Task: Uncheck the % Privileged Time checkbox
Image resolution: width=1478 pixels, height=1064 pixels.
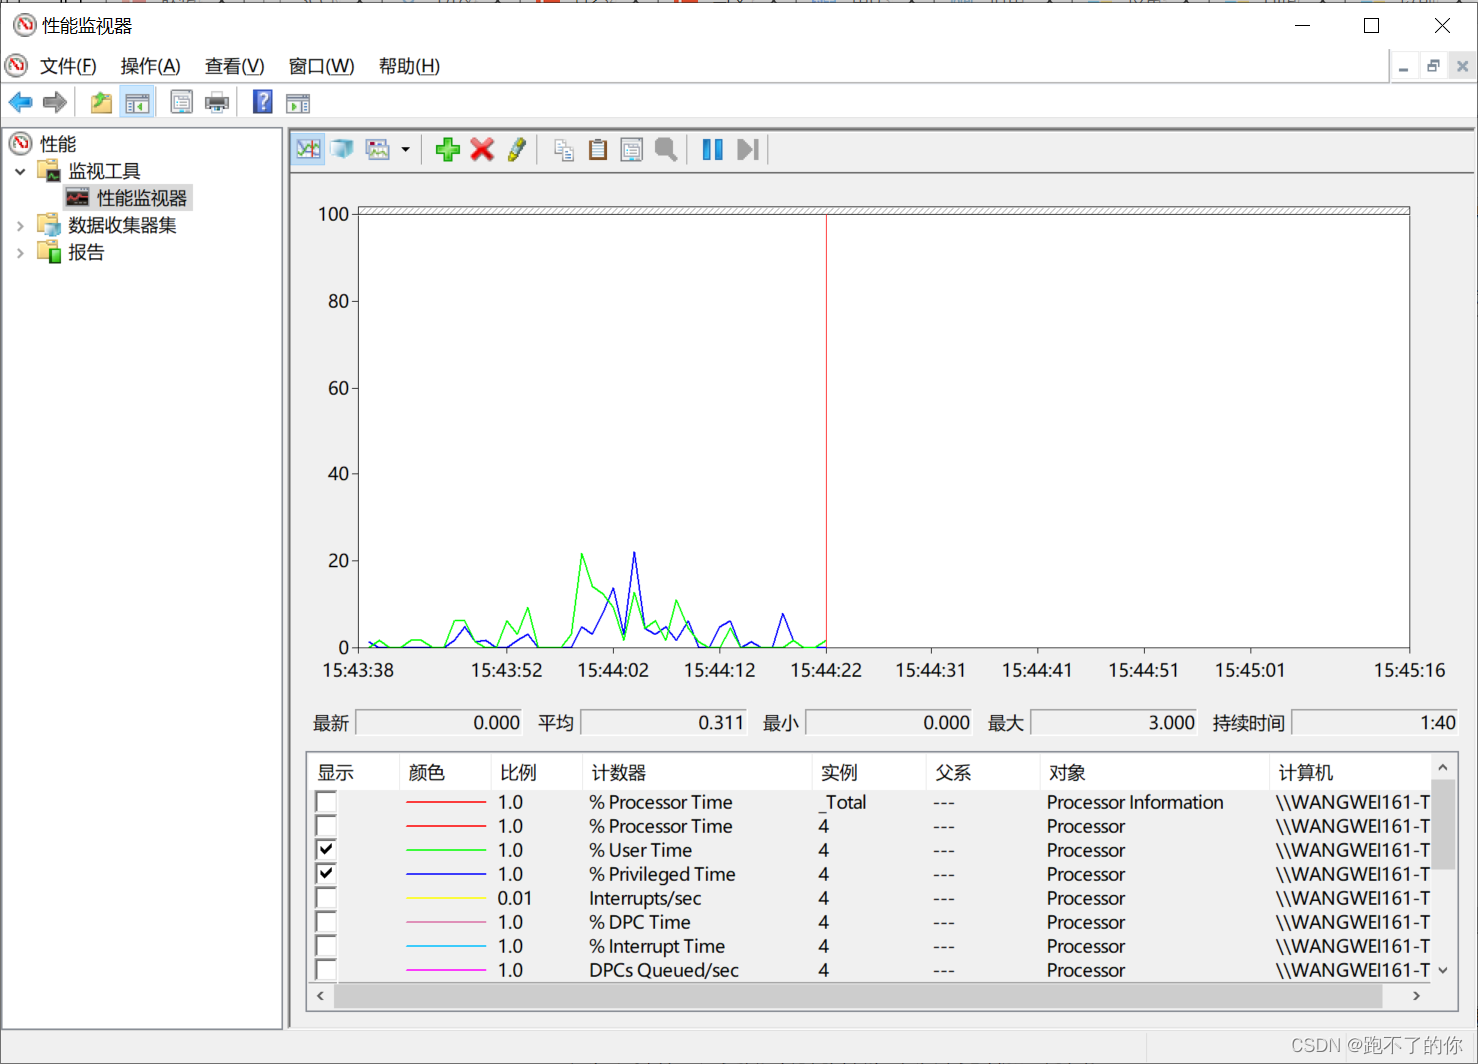Action: (326, 874)
